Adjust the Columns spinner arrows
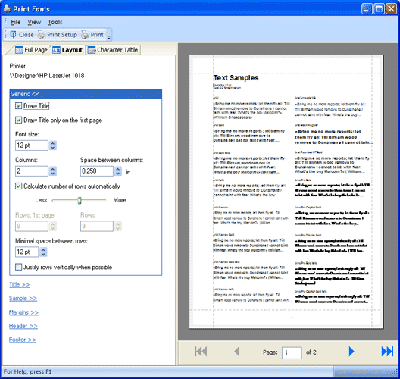This screenshot has width=400, height=379. pos(53,171)
